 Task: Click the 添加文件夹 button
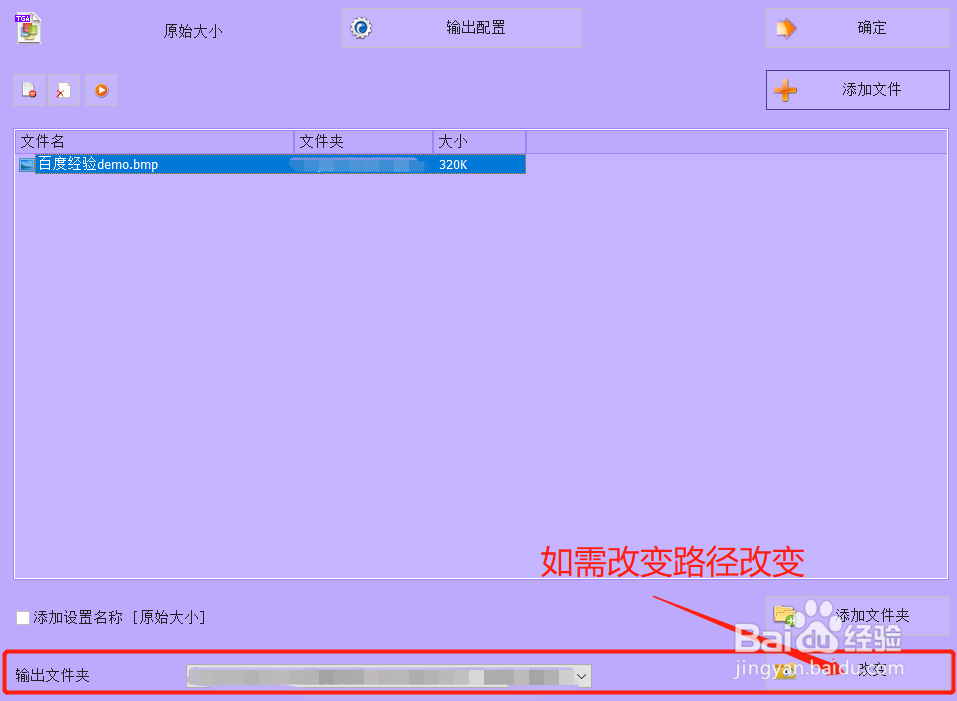877,616
